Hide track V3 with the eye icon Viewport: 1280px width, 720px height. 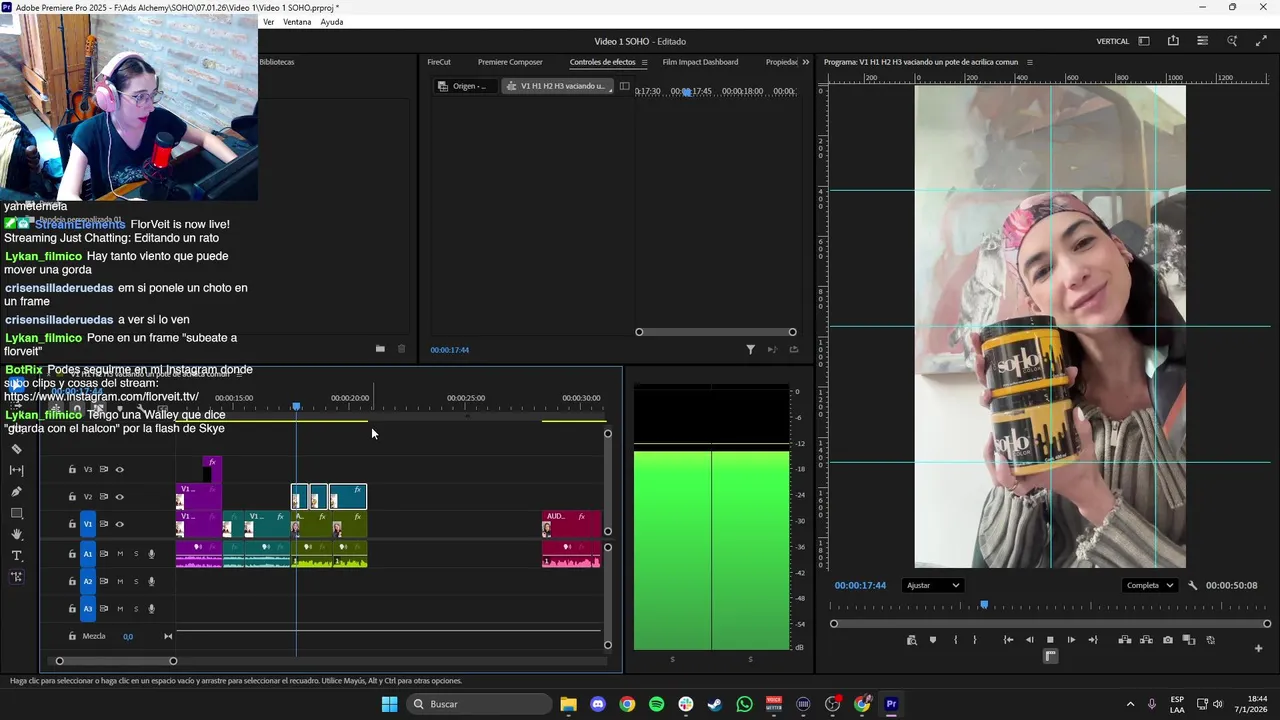tap(119, 469)
